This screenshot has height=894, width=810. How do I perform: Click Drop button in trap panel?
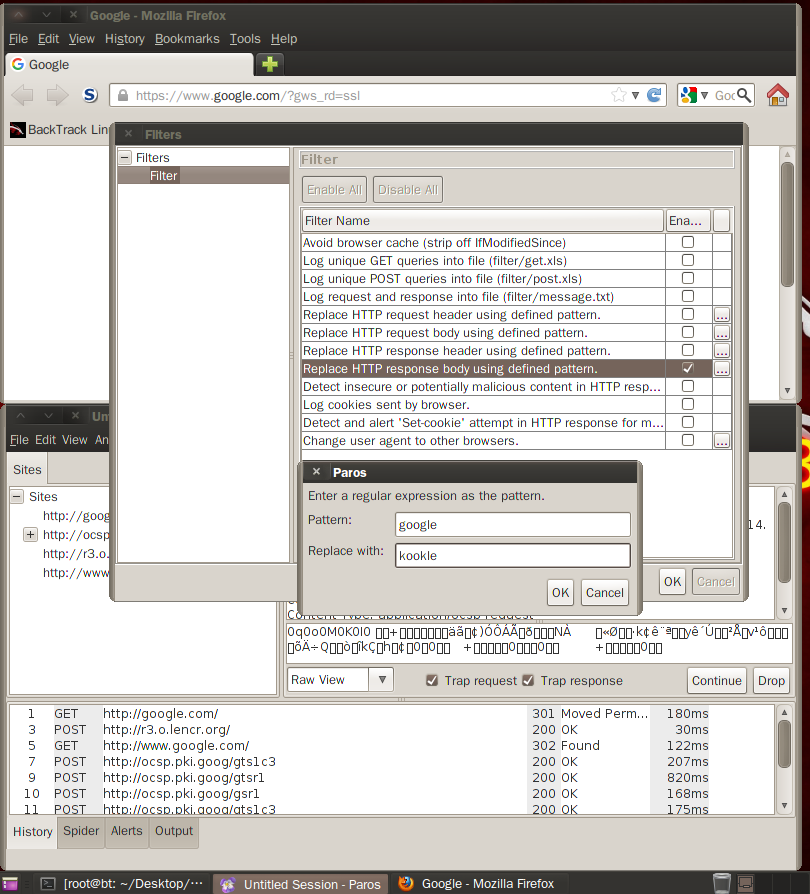pos(771,680)
